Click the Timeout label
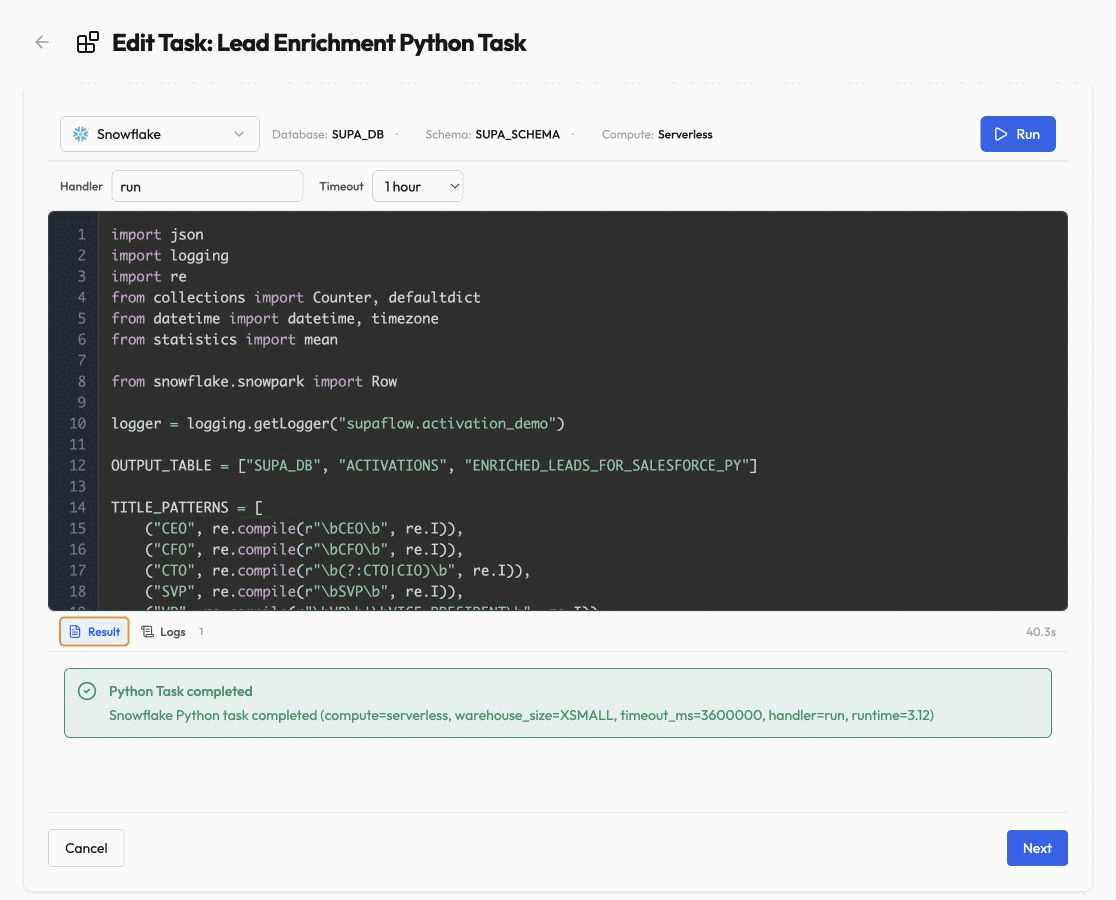The image size is (1116, 900). coord(341,186)
